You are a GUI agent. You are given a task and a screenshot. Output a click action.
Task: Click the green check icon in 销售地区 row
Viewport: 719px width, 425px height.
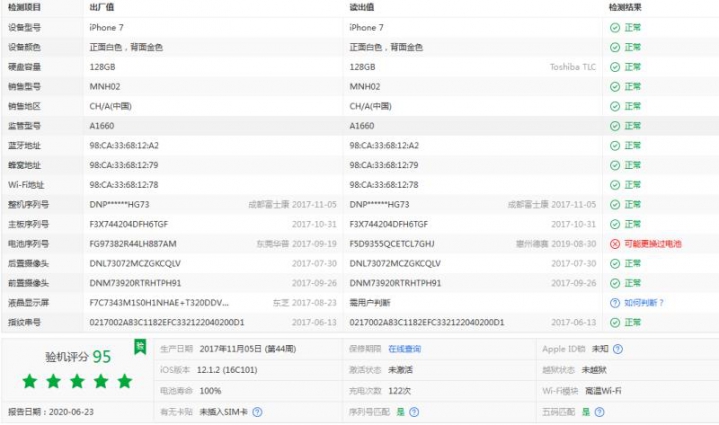click(615, 106)
